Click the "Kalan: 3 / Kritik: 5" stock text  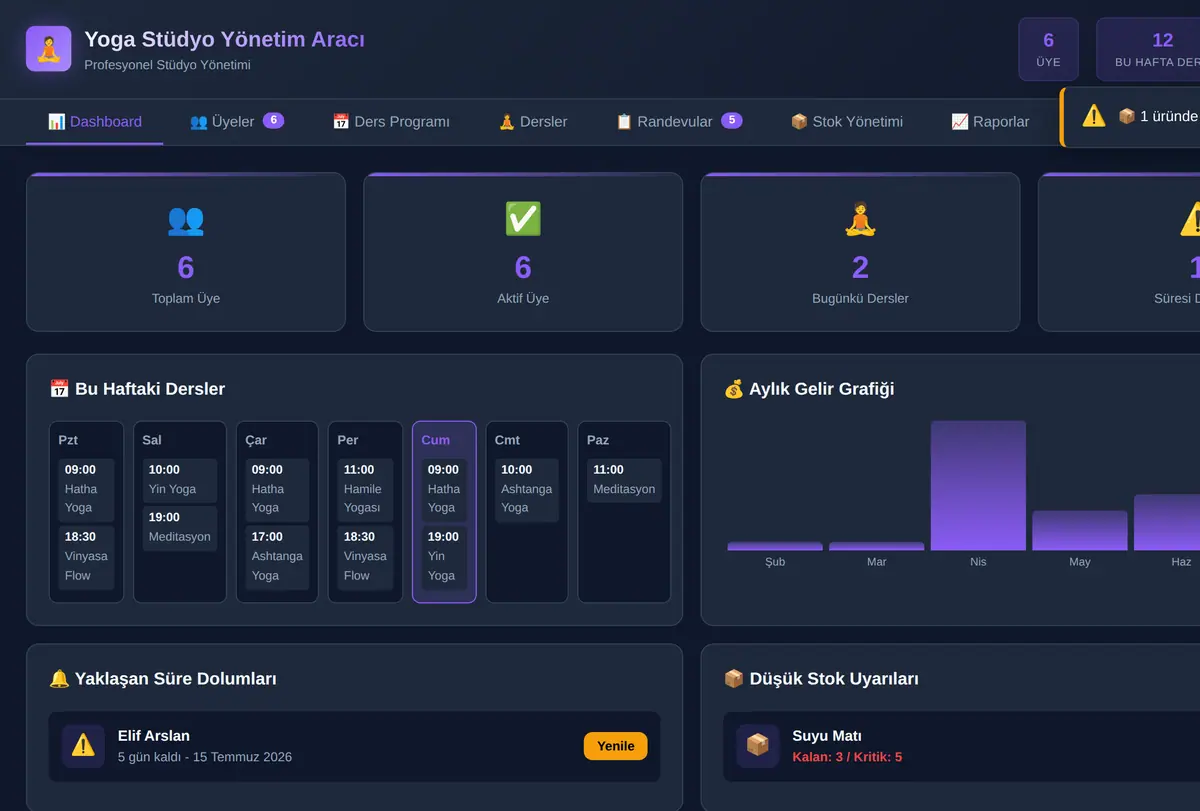pos(847,757)
